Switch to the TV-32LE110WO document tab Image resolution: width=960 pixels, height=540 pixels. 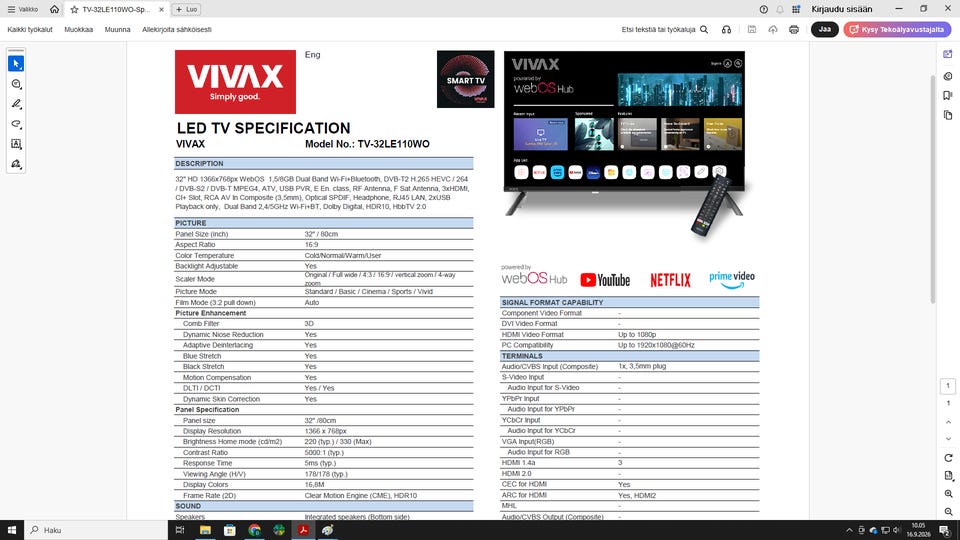116,10
